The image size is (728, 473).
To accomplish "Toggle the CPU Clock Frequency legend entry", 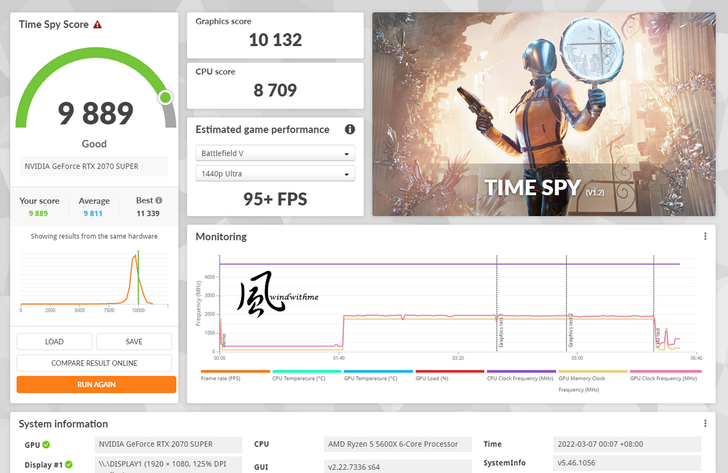I will (520, 378).
